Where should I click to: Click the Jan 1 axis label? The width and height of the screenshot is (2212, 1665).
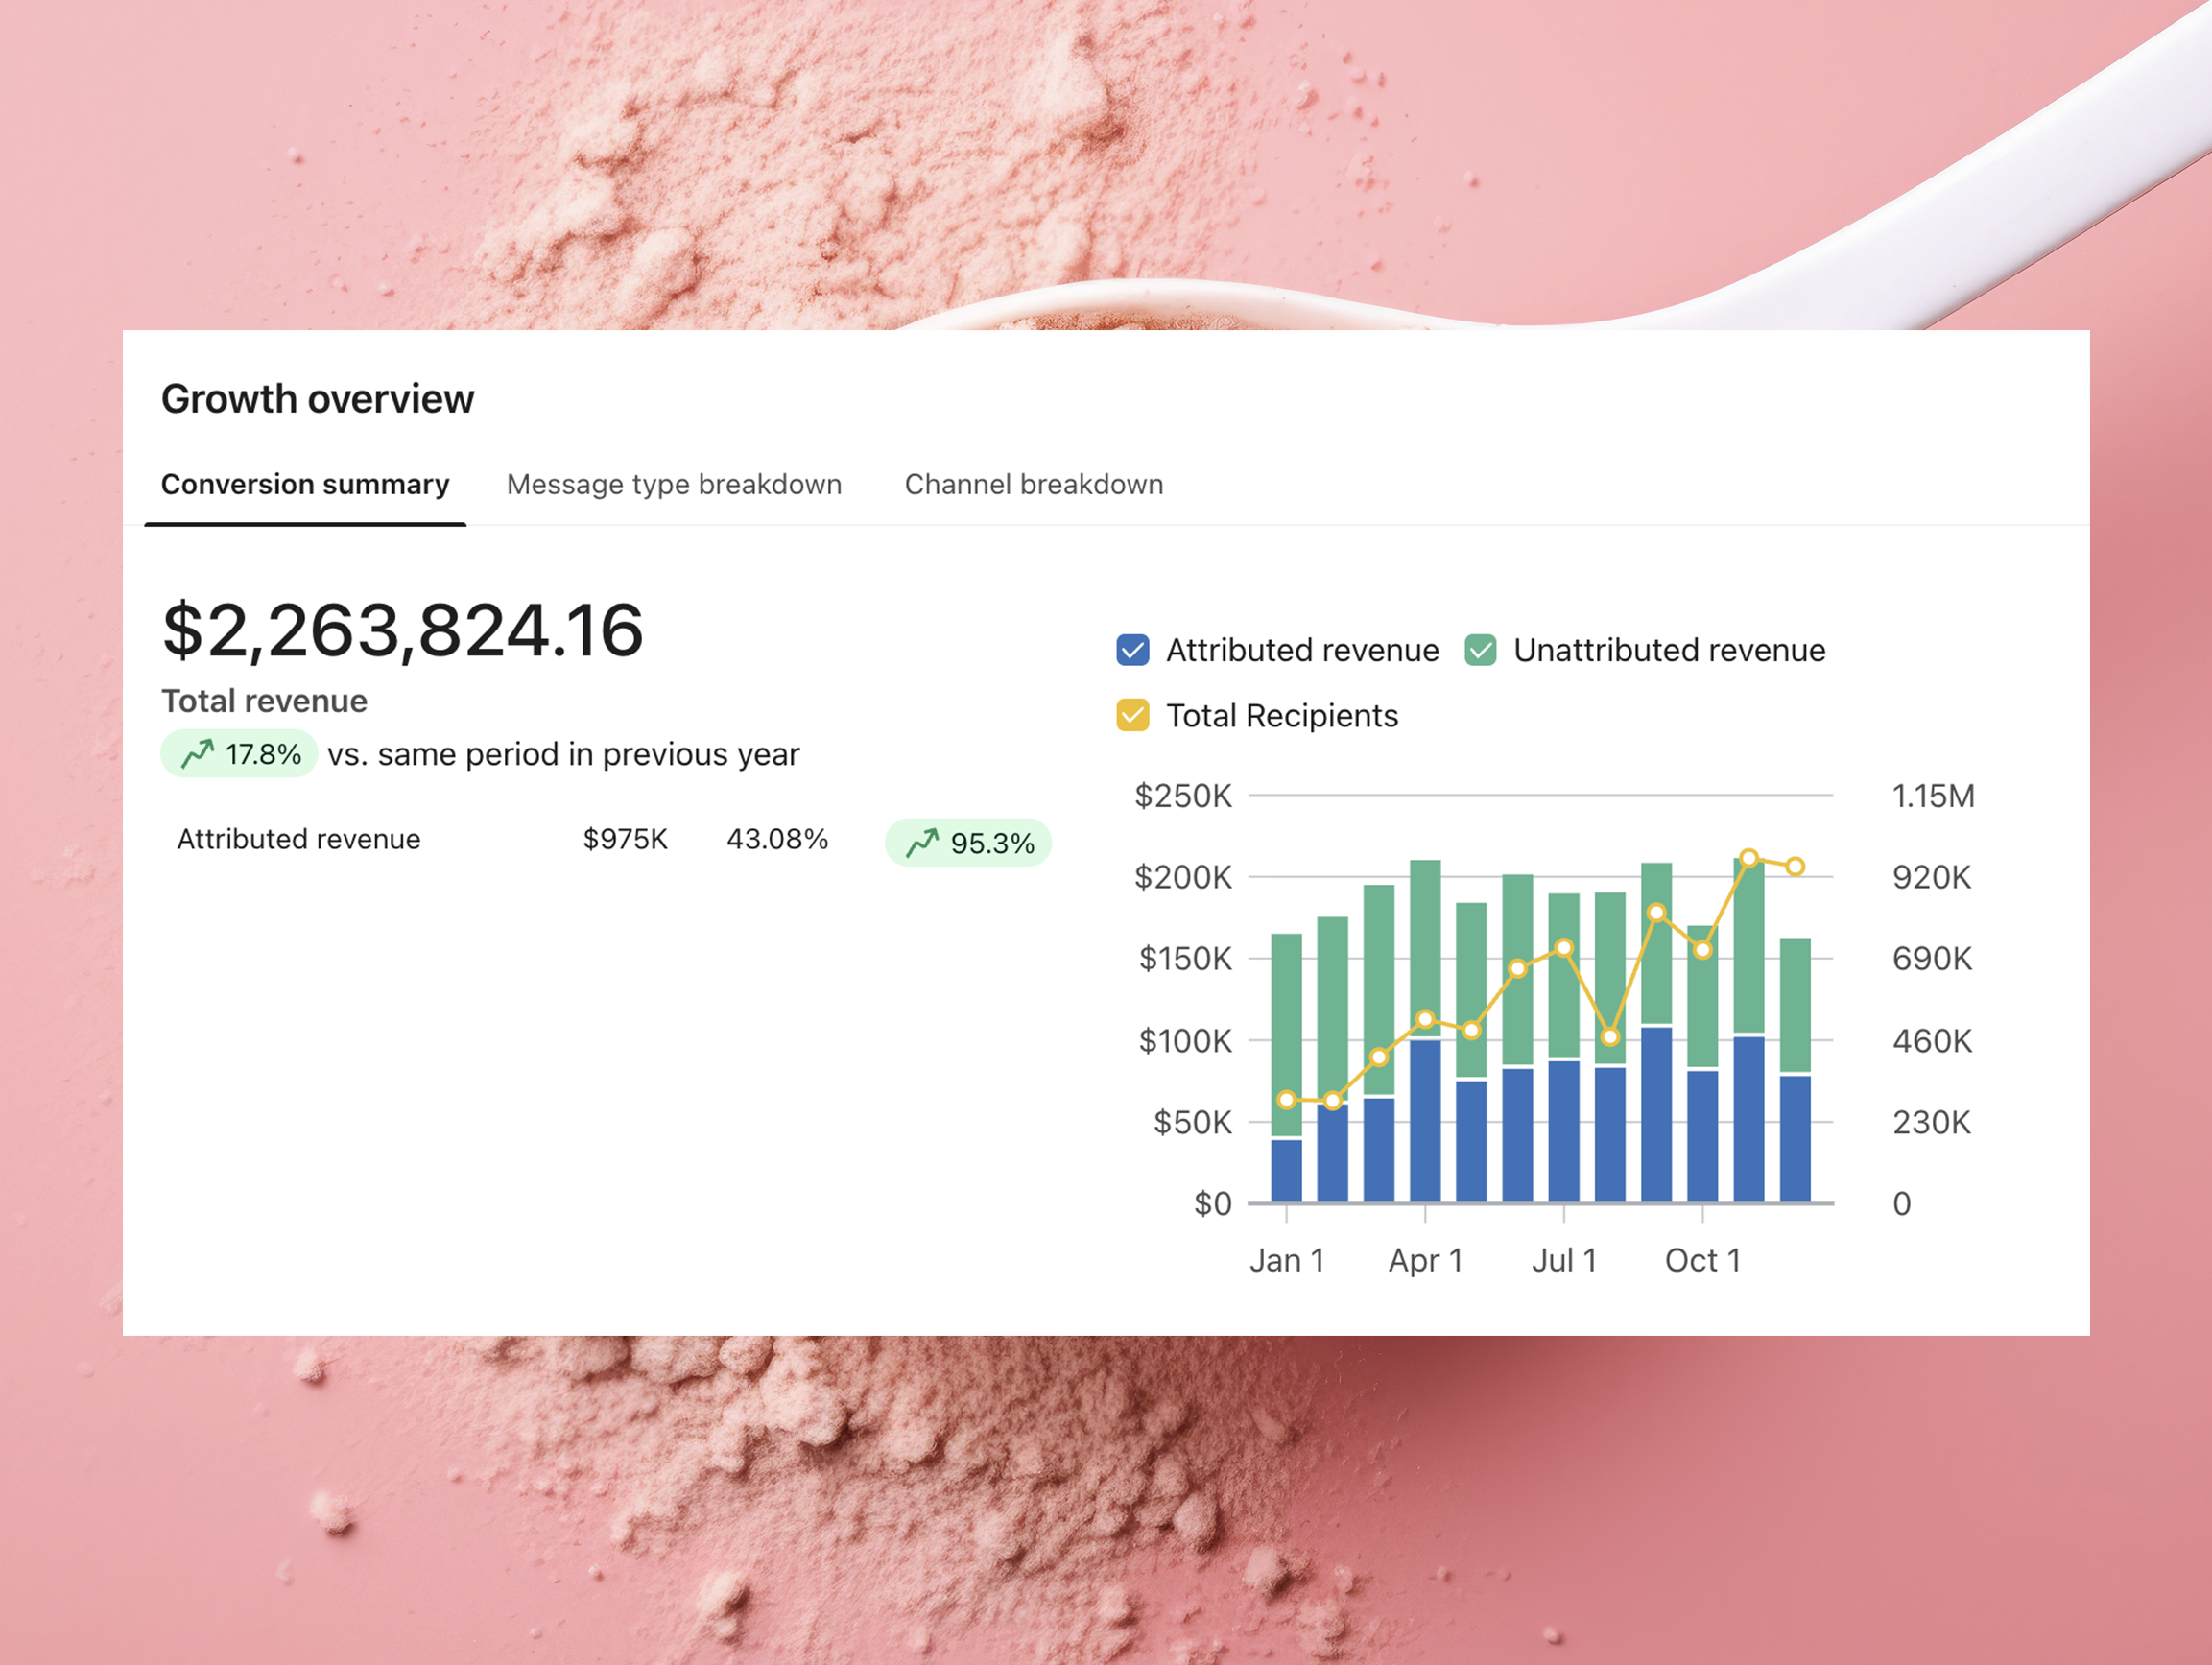[x=1286, y=1260]
